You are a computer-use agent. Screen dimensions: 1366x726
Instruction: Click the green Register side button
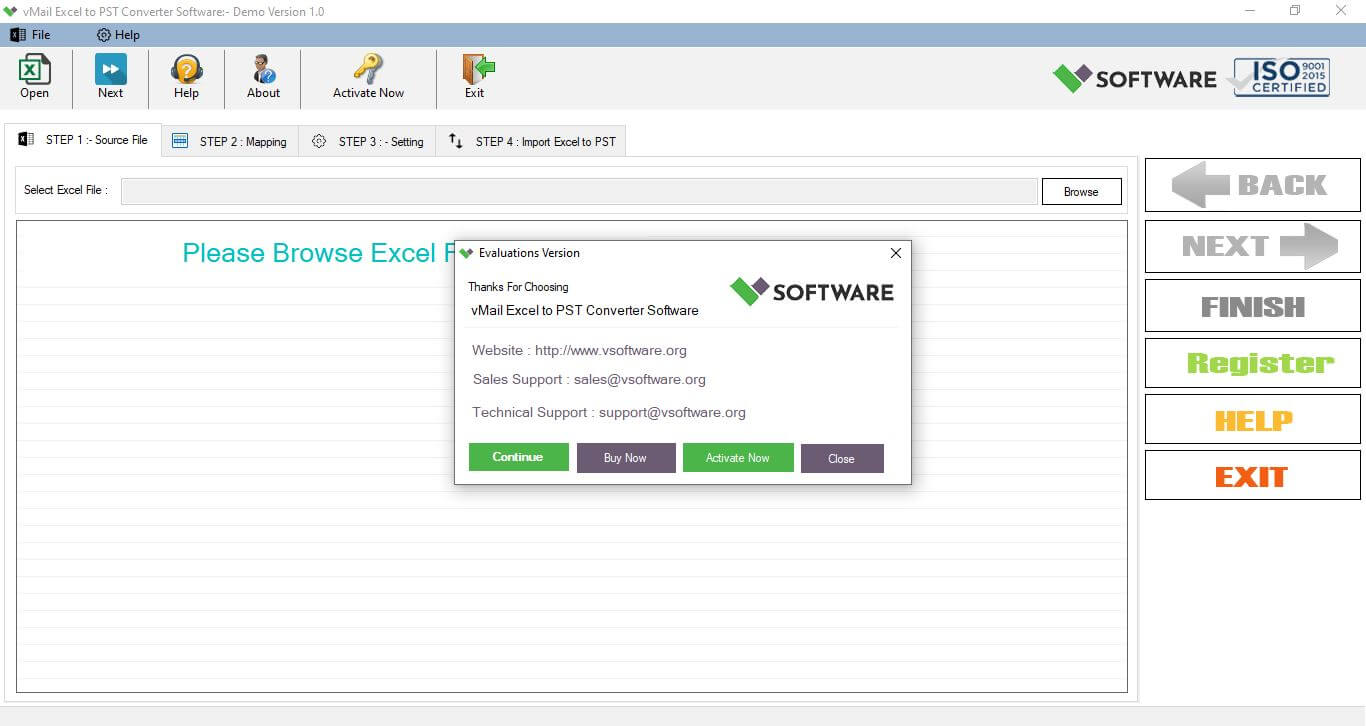point(1252,363)
